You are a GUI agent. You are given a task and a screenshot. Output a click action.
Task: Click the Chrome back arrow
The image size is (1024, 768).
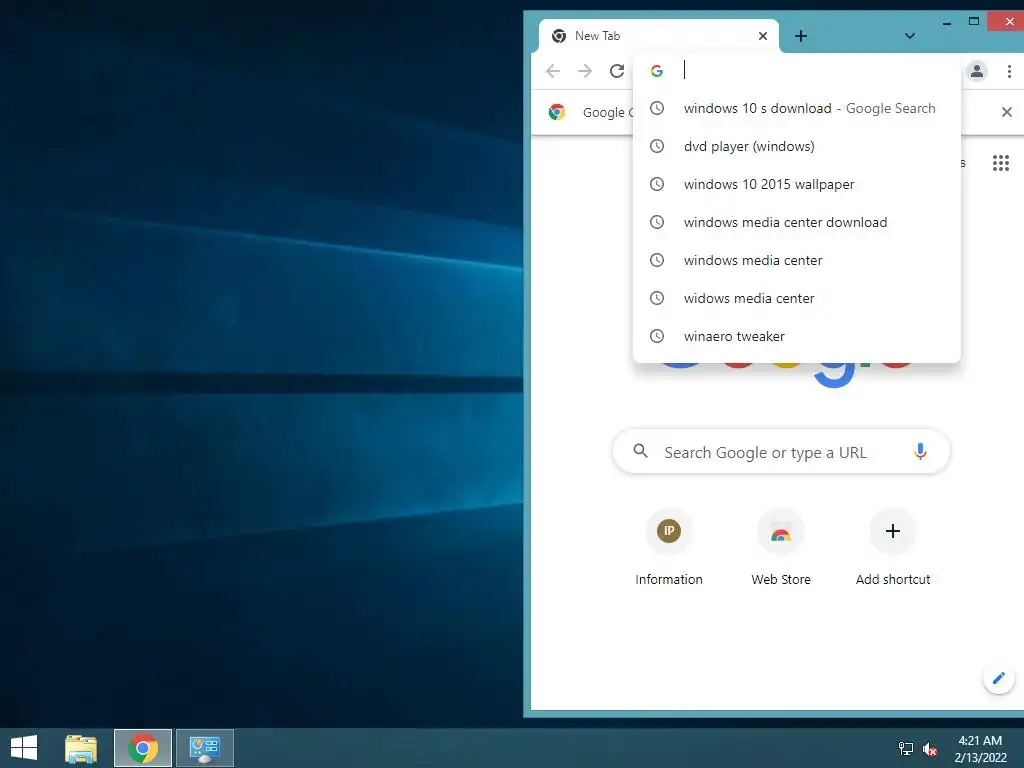(x=553, y=71)
